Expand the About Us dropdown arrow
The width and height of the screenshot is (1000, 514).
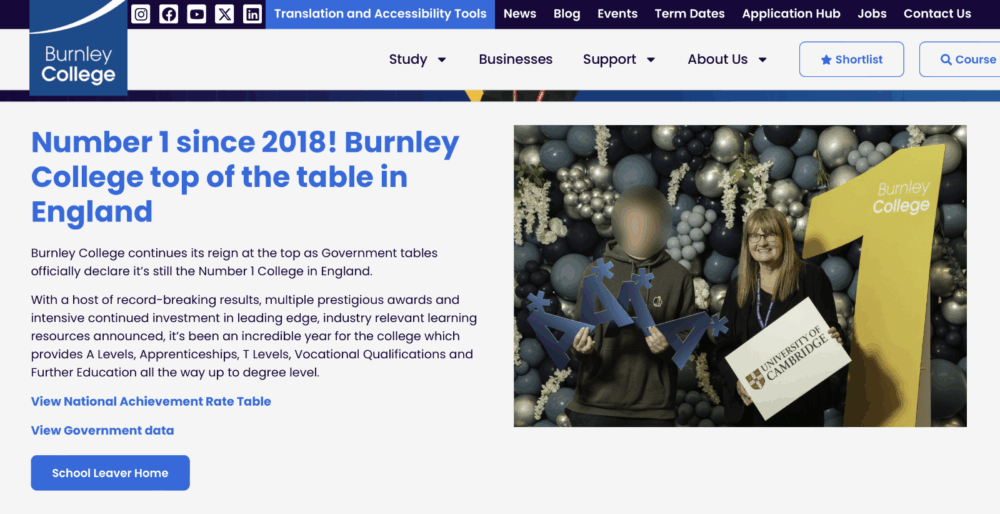[762, 59]
